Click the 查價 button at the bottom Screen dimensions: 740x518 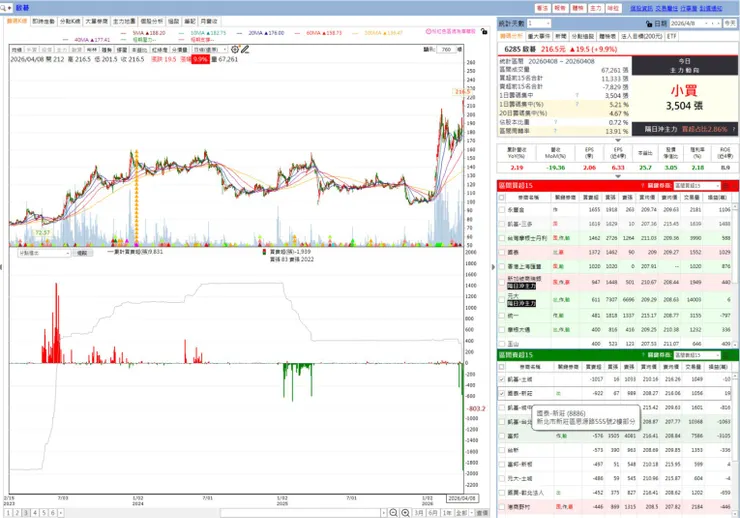[482, 512]
